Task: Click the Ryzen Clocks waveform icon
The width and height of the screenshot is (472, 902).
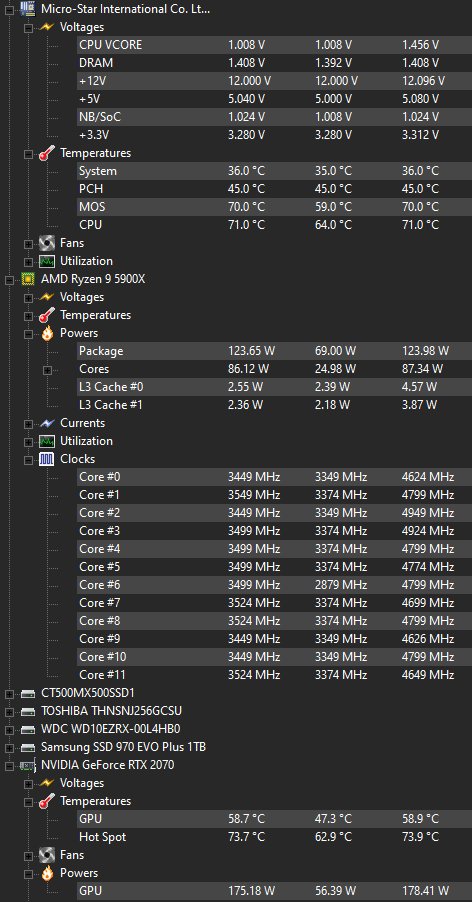Action: tap(47, 459)
